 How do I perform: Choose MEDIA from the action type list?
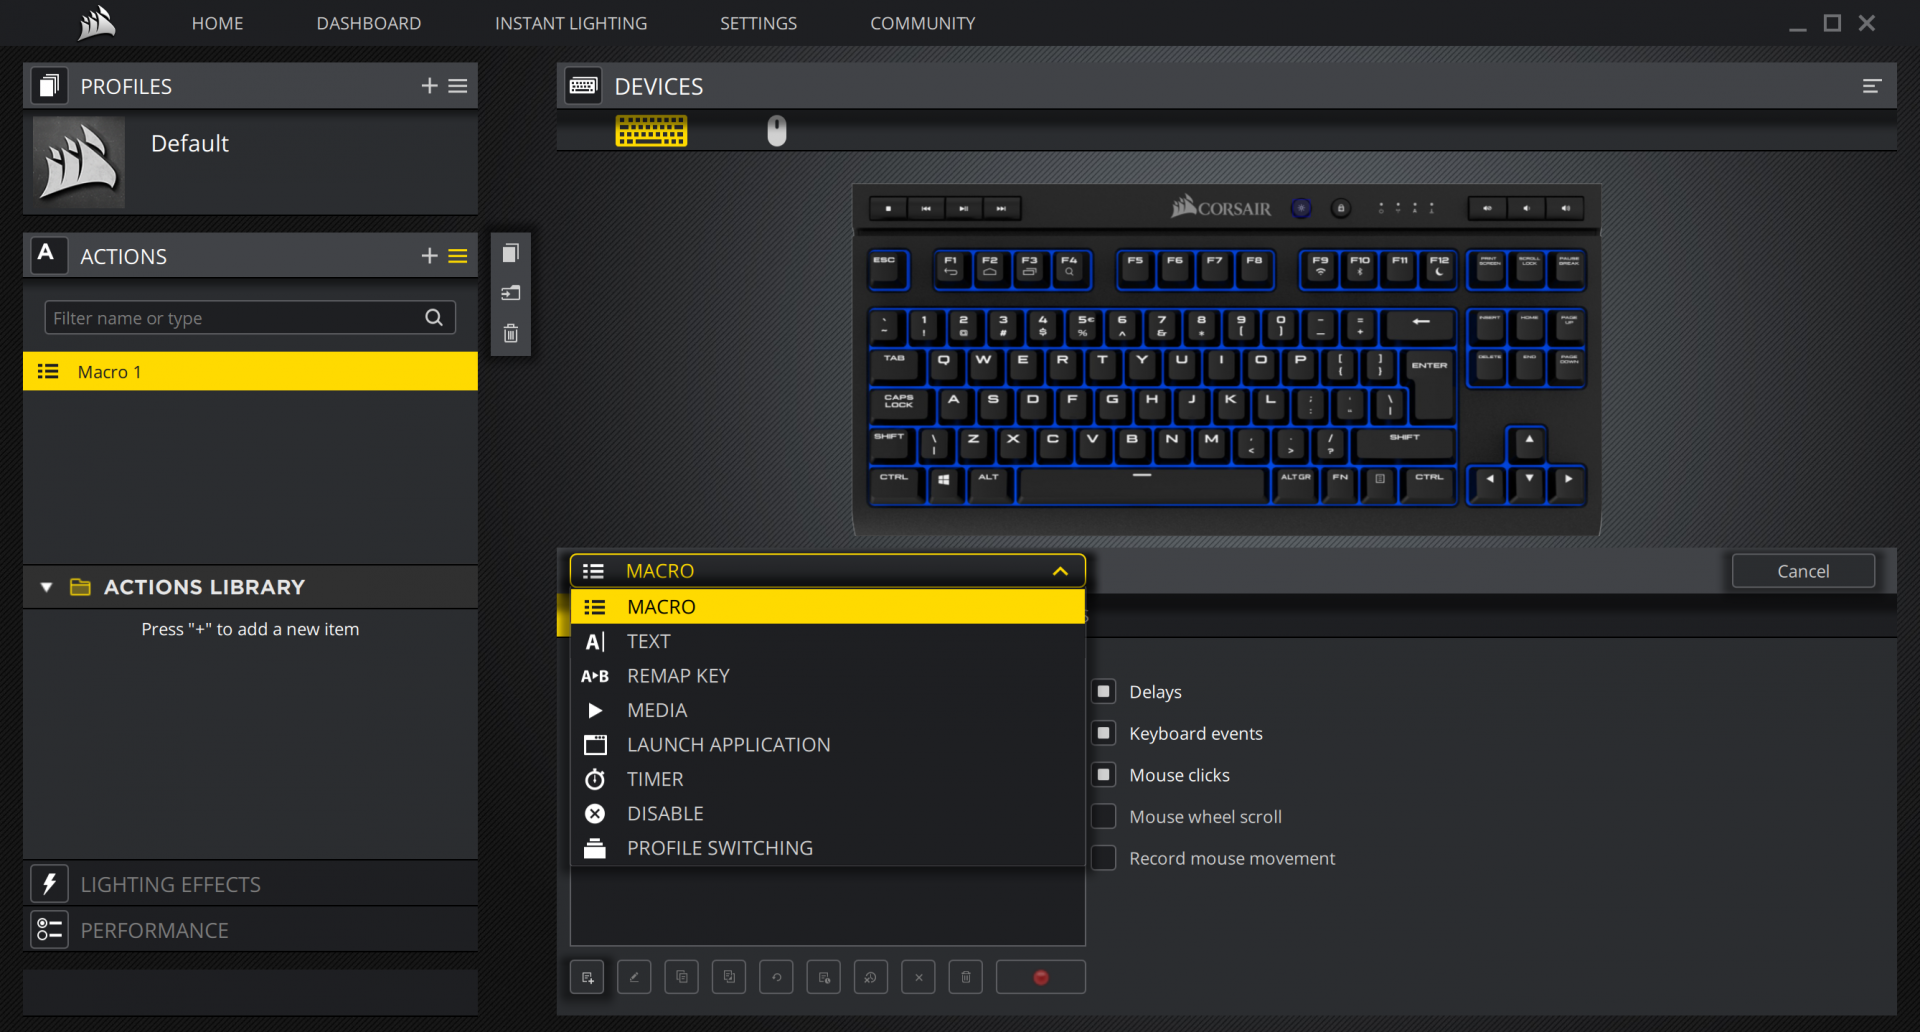pos(828,710)
